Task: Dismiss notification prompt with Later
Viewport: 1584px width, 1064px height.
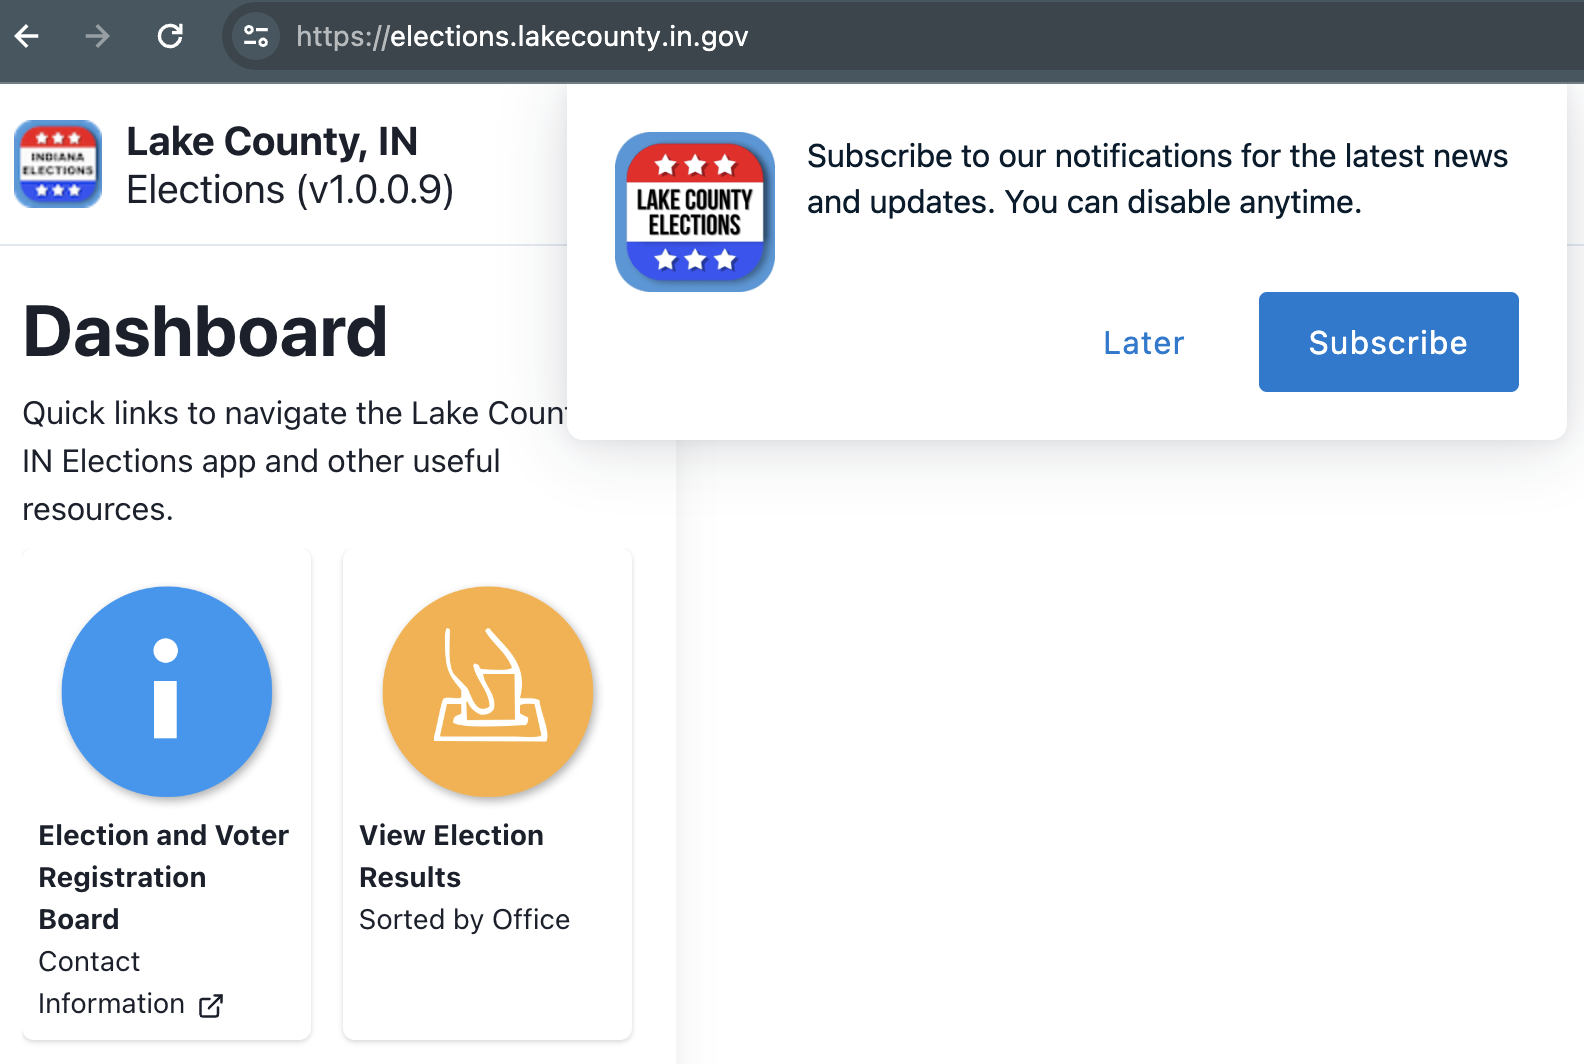Action: 1143,343
